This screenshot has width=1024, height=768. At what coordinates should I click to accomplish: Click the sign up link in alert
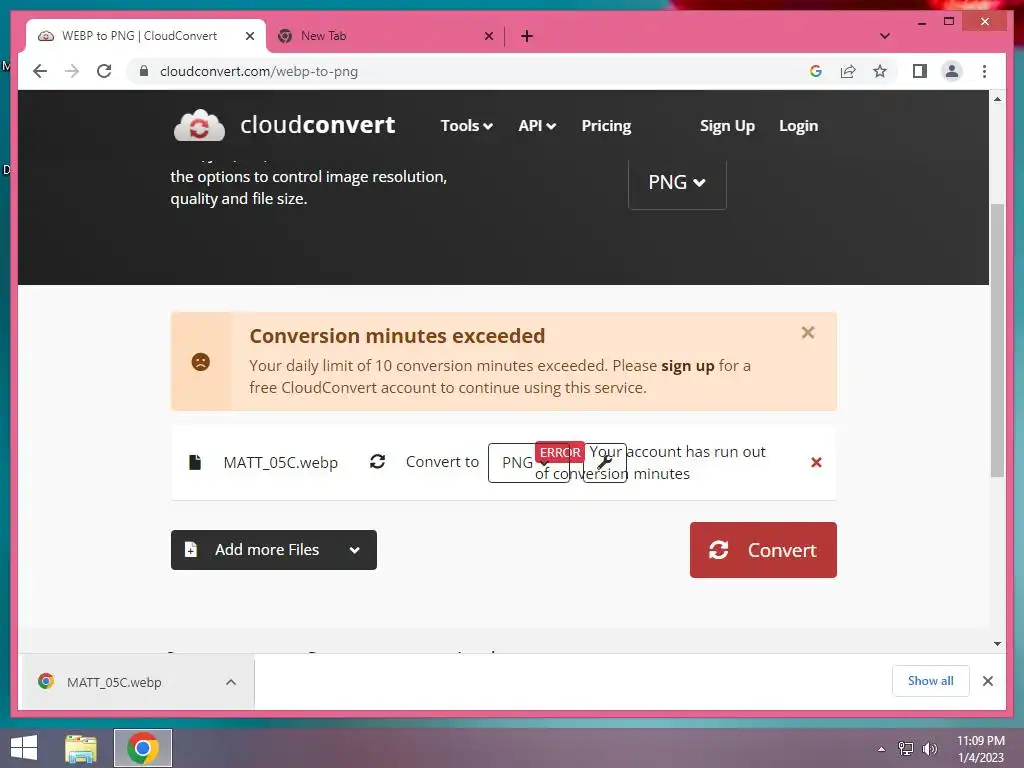click(687, 366)
